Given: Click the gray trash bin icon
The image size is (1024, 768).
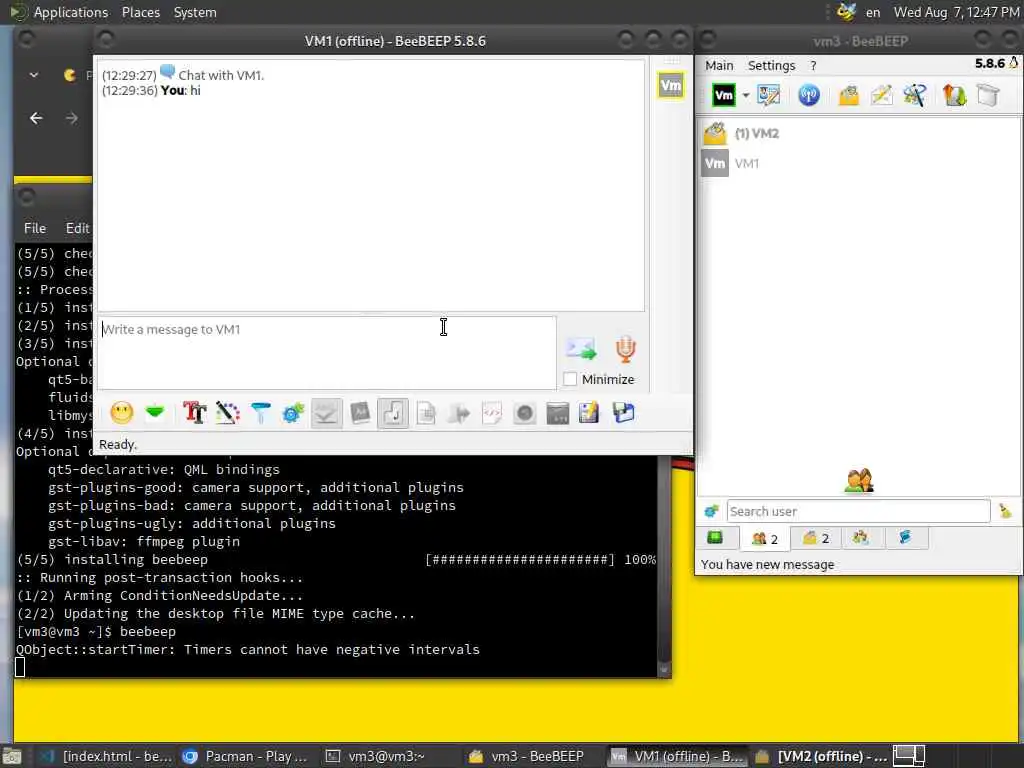Looking at the screenshot, I should (988, 95).
